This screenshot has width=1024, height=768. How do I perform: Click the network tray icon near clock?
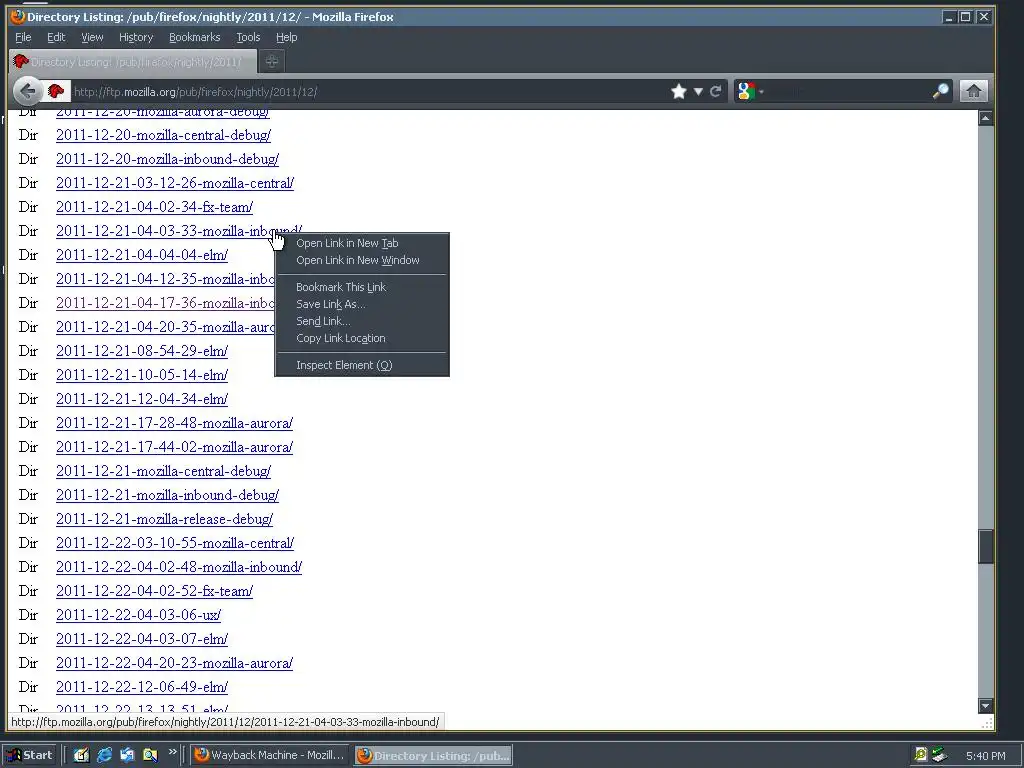click(939, 755)
